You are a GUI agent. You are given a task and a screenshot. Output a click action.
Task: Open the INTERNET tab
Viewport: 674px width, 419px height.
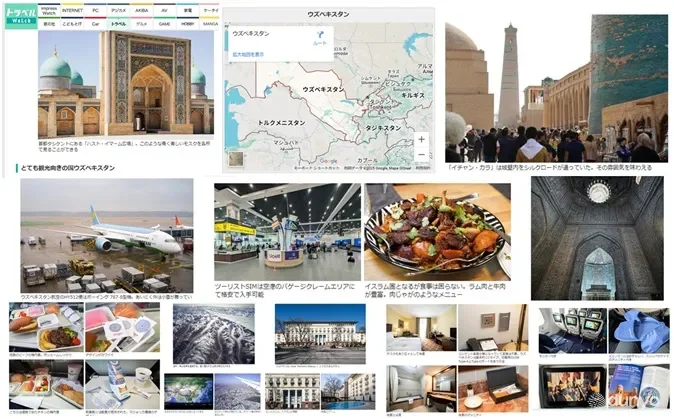[72, 10]
